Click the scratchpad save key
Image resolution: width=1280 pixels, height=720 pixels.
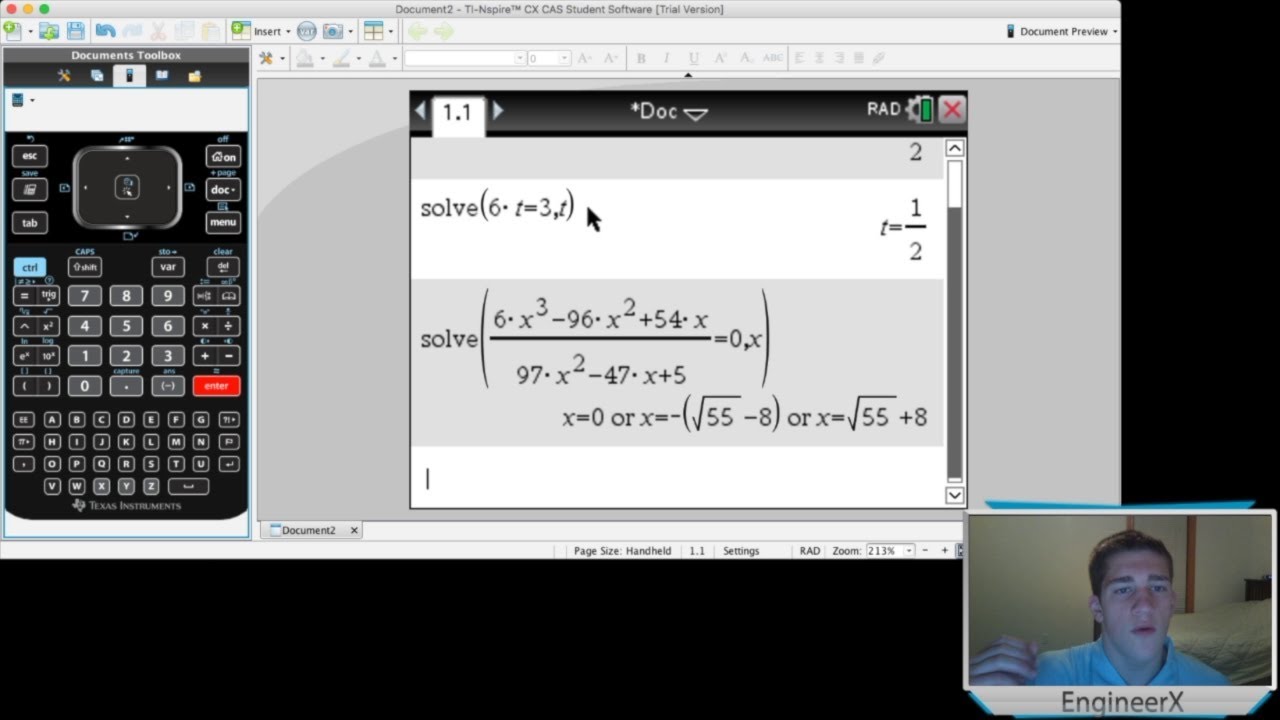[30, 189]
